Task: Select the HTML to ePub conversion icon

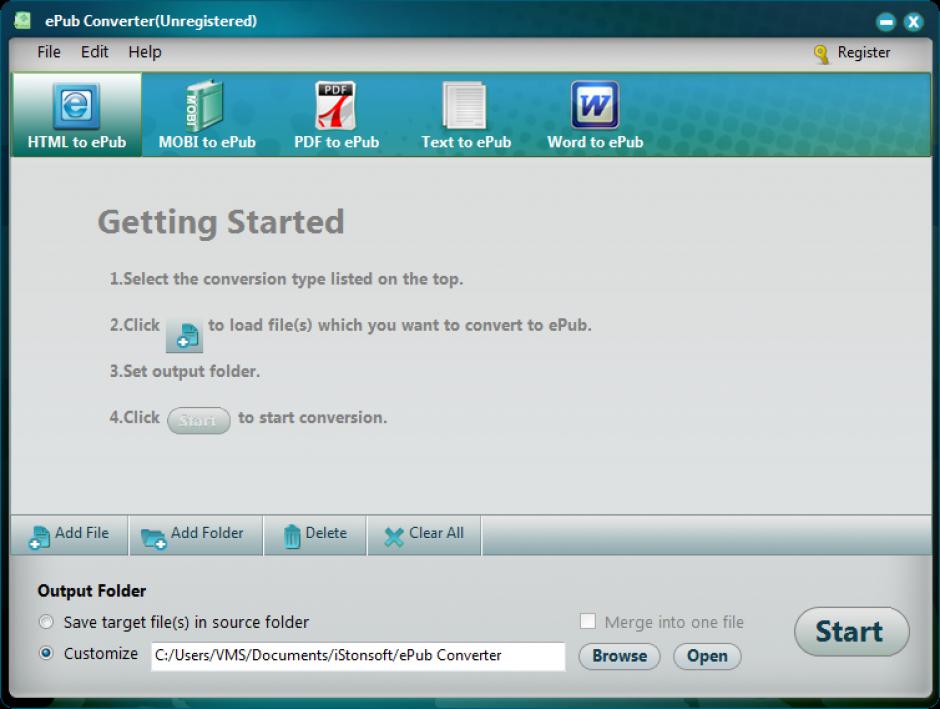Action: click(x=76, y=107)
